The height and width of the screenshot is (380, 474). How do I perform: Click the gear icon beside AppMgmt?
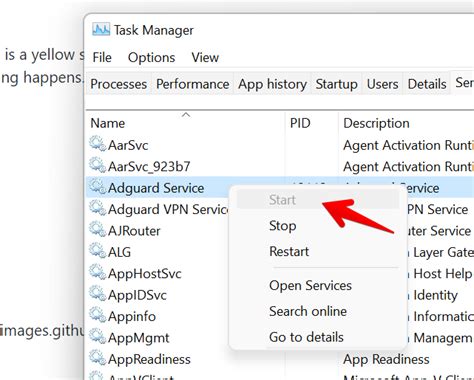point(98,337)
